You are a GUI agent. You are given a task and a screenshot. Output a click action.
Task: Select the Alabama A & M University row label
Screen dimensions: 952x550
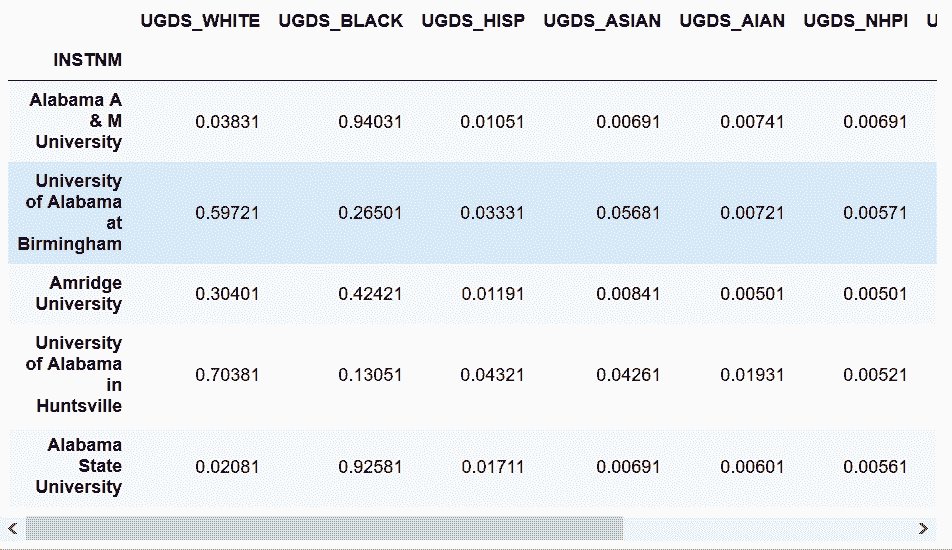tap(76, 121)
